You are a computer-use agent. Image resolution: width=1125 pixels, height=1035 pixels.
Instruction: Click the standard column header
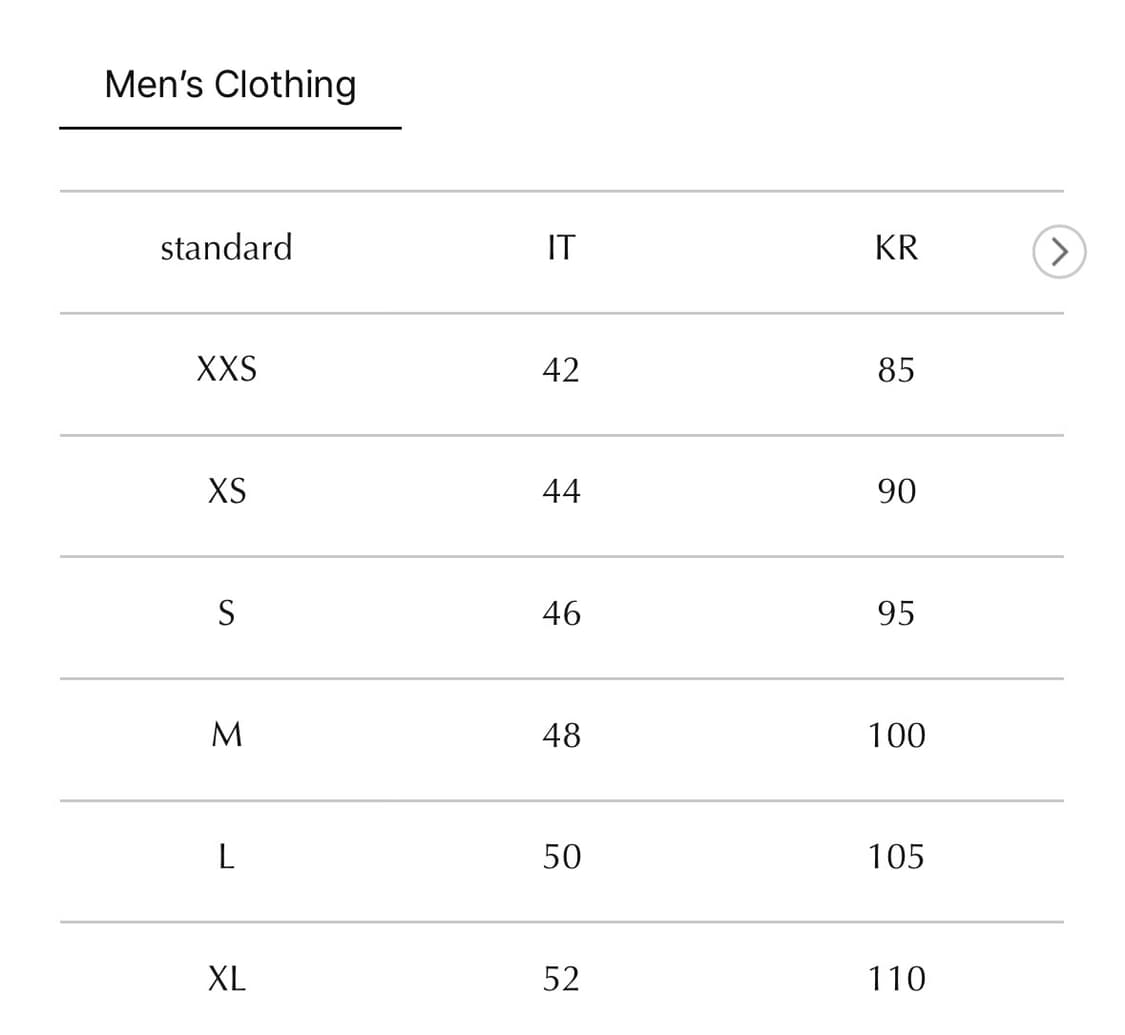226,248
